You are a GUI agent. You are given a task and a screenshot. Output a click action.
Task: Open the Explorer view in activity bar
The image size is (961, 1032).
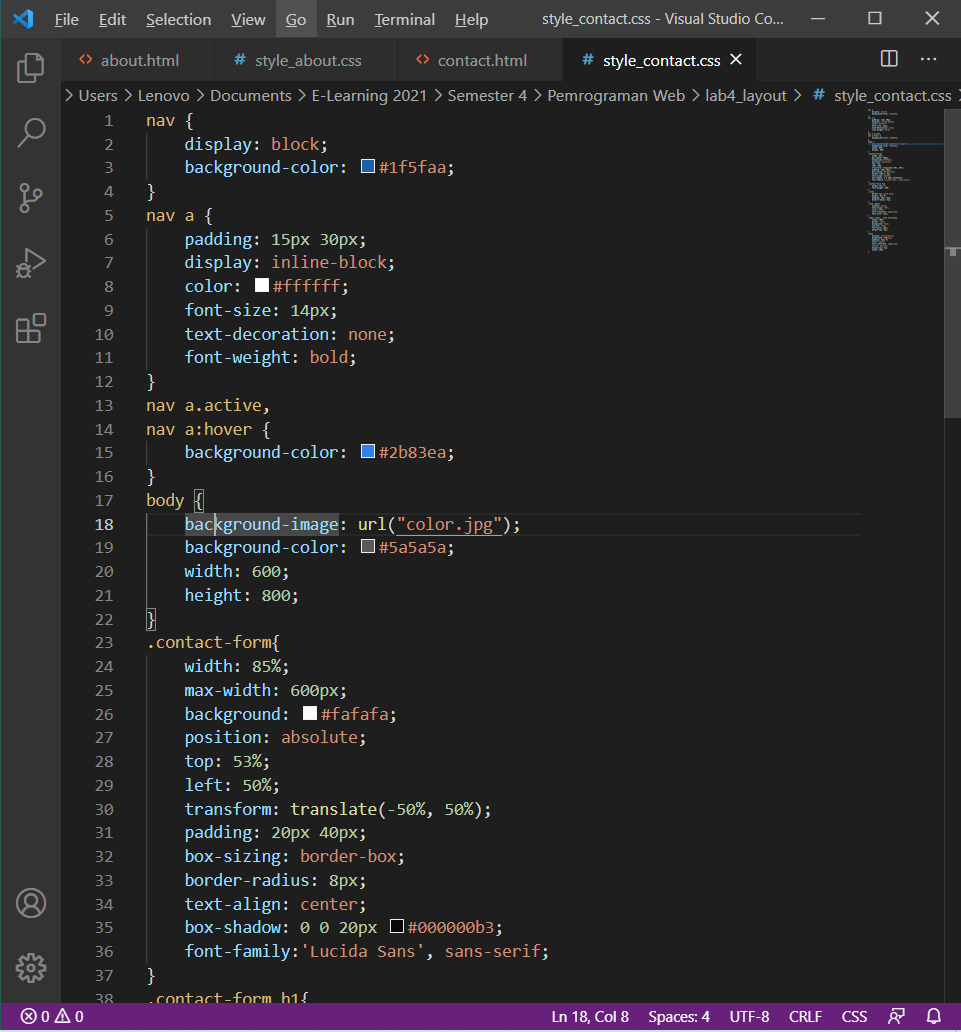(x=31, y=68)
